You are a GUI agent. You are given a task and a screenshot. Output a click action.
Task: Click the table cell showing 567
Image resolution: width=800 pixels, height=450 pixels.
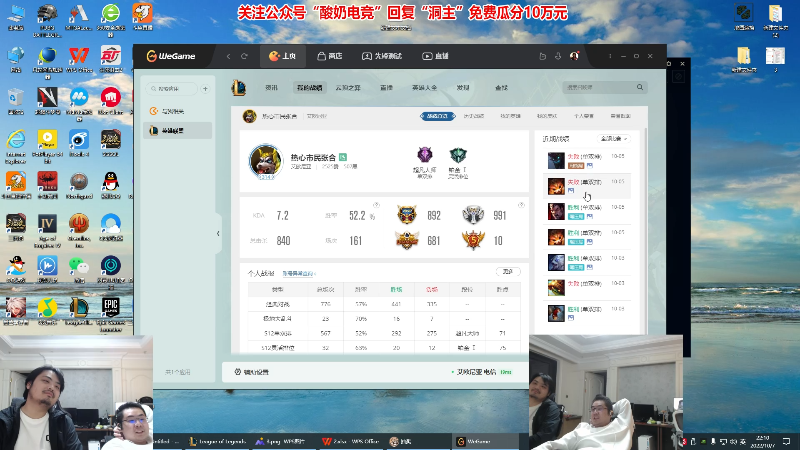326,333
